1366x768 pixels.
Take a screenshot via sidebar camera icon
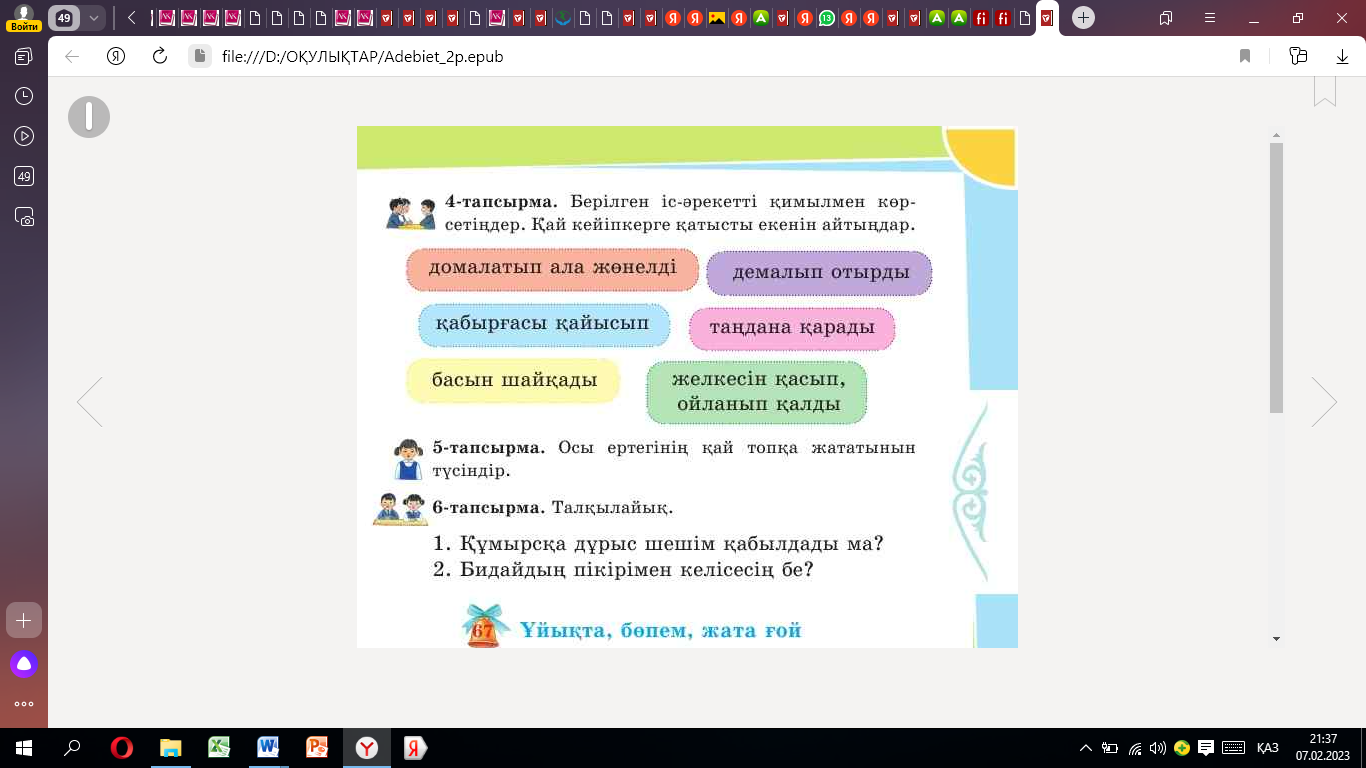click(24, 216)
